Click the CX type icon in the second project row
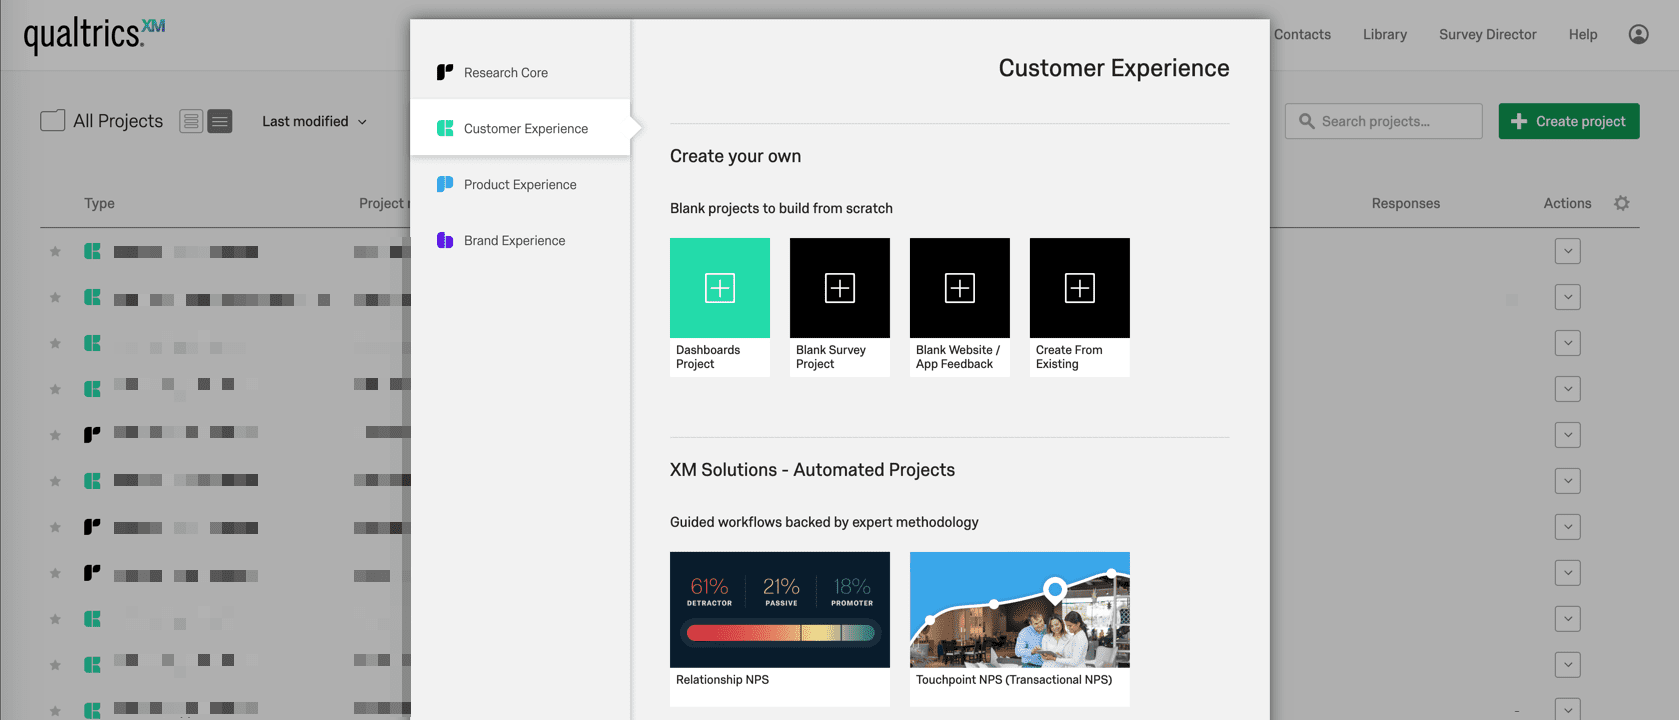Viewport: 1679px width, 720px height. point(92,297)
